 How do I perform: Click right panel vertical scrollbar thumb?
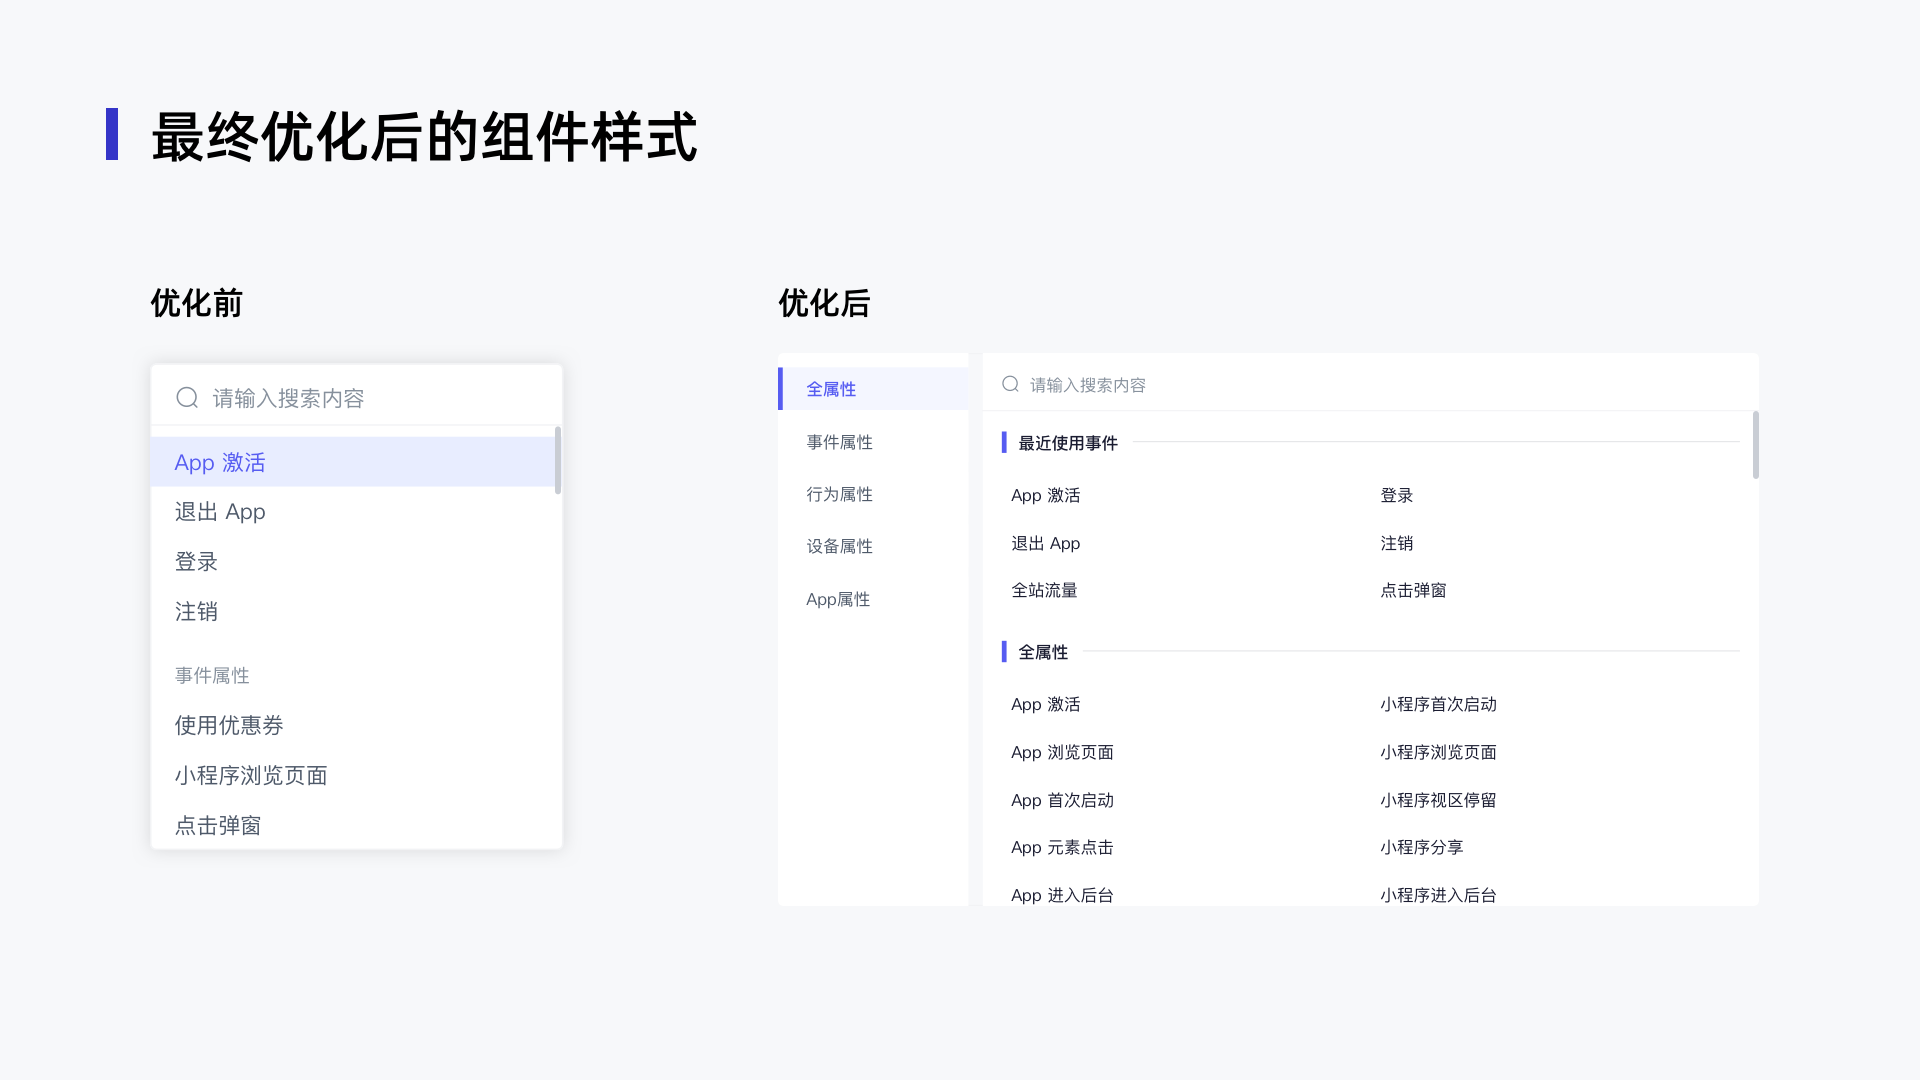point(1755,445)
